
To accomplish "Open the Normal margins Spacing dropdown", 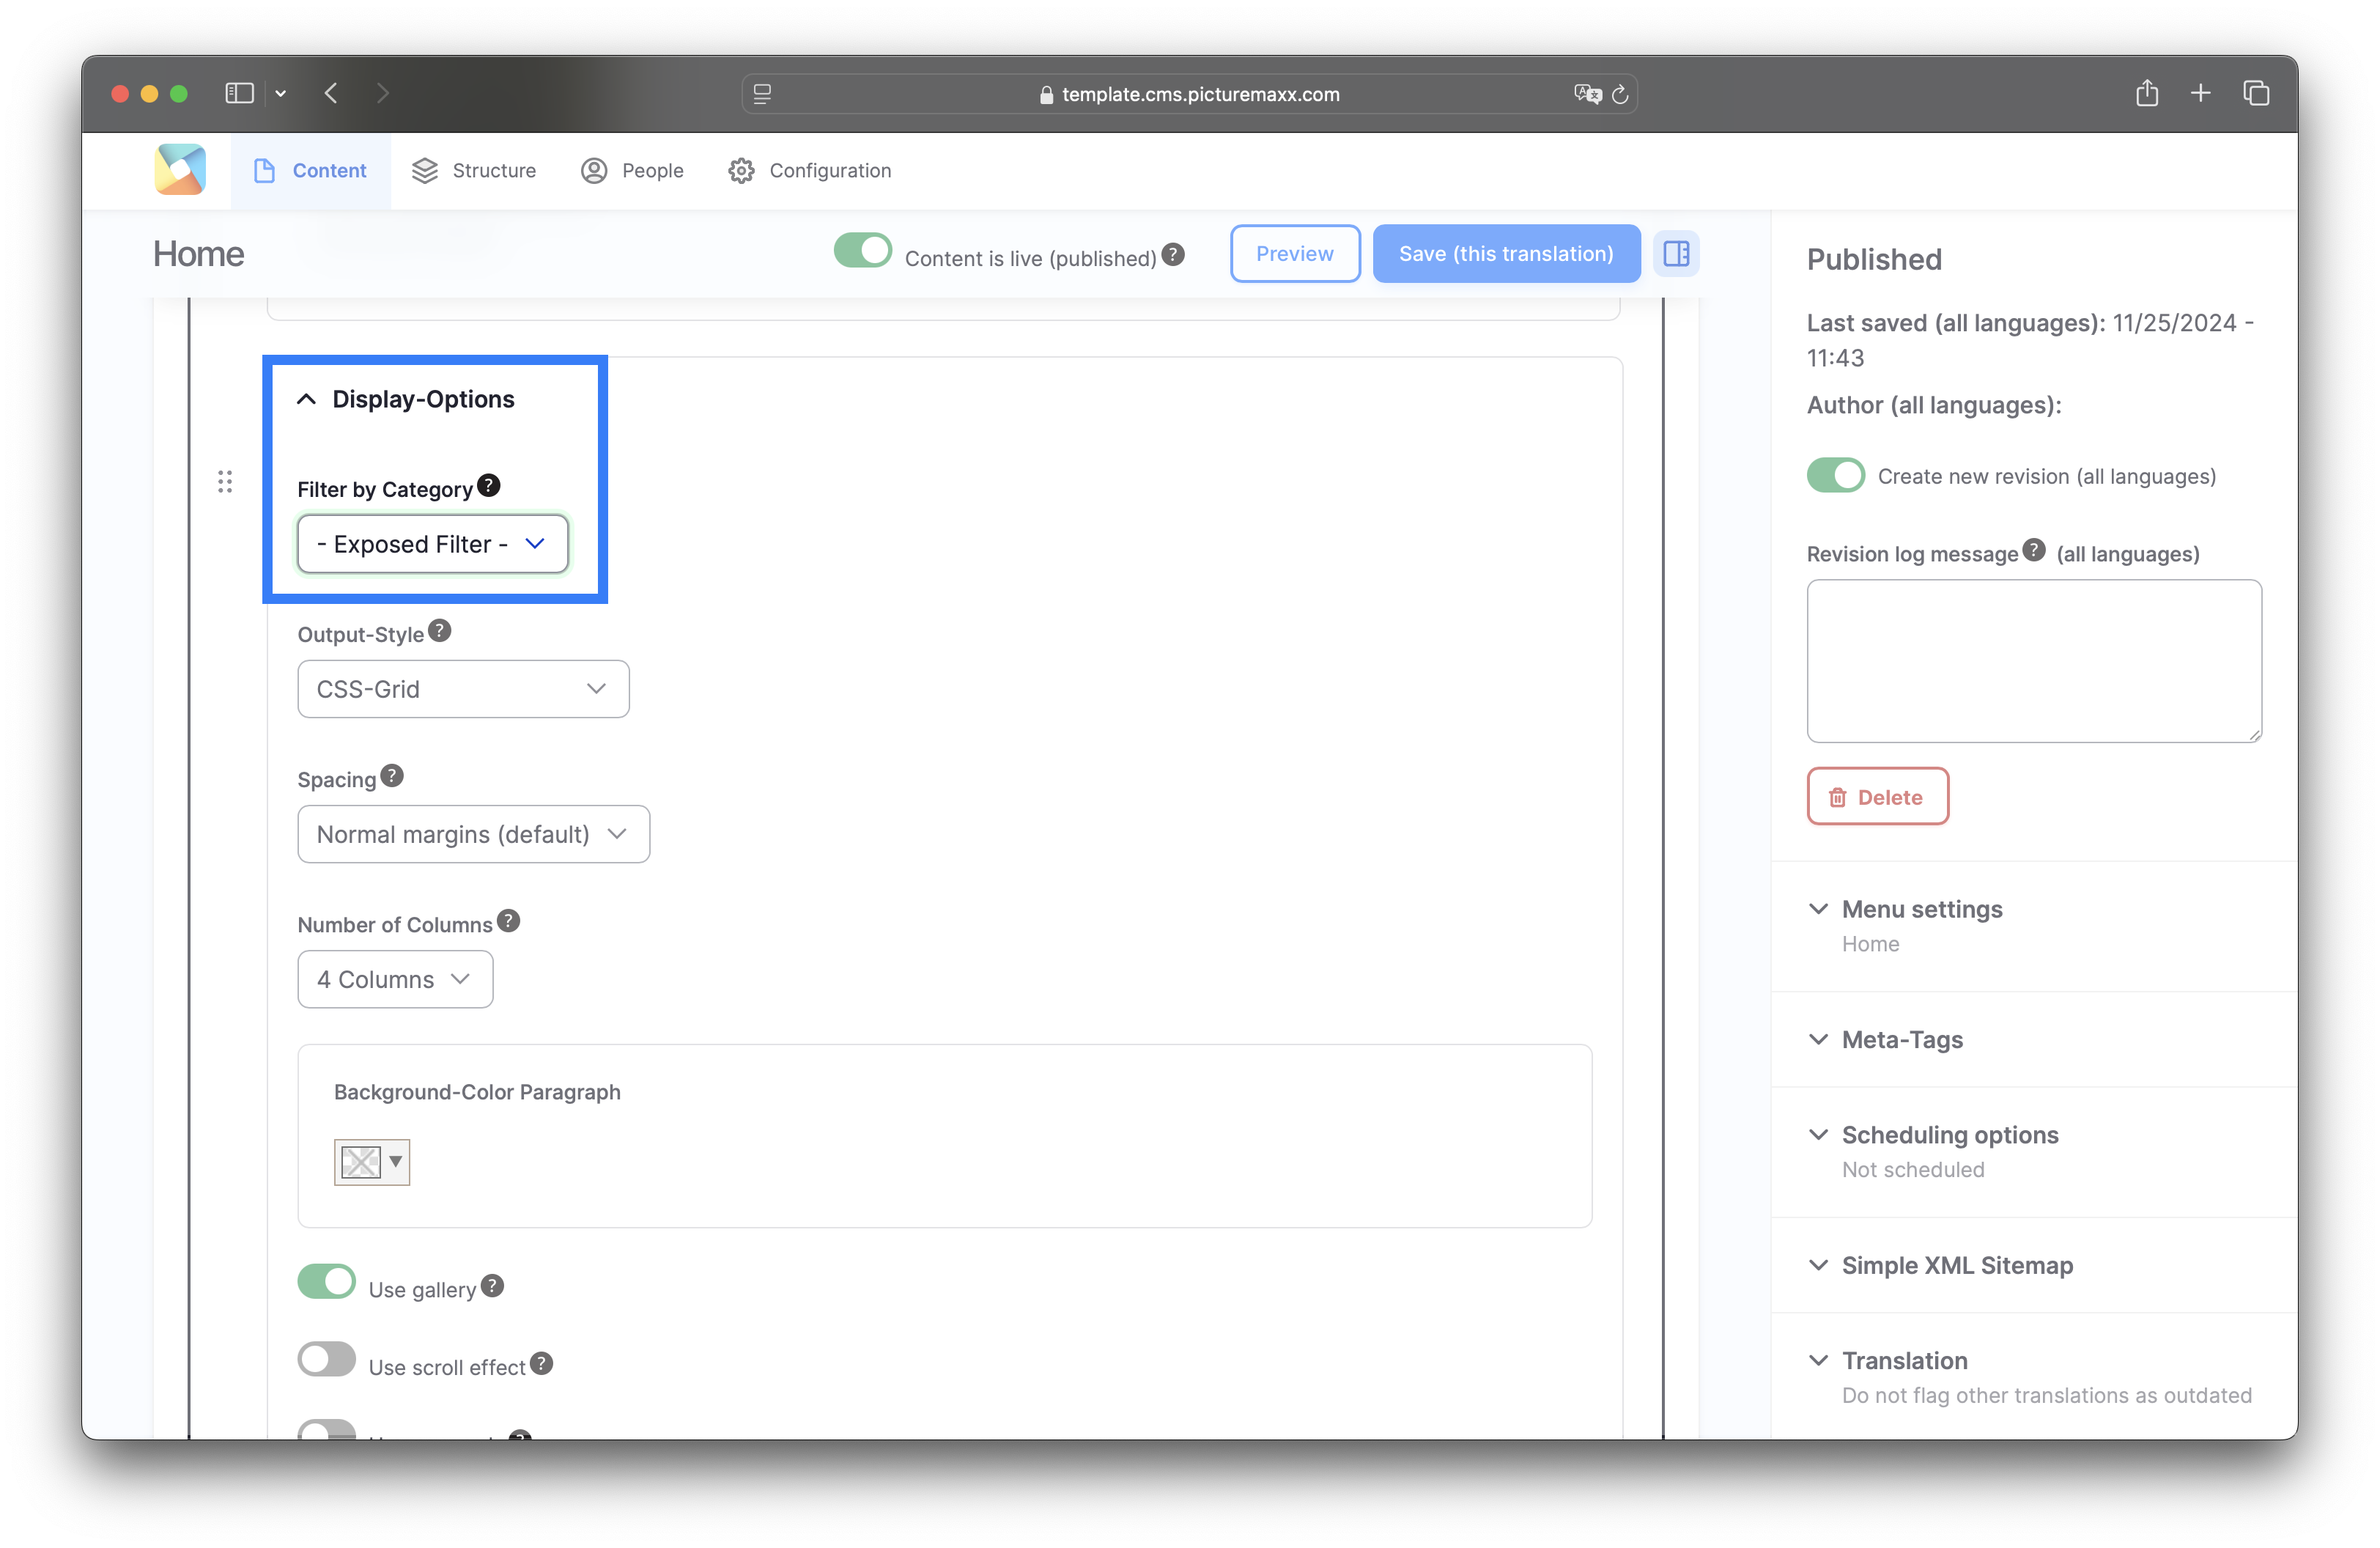I will click(473, 834).
